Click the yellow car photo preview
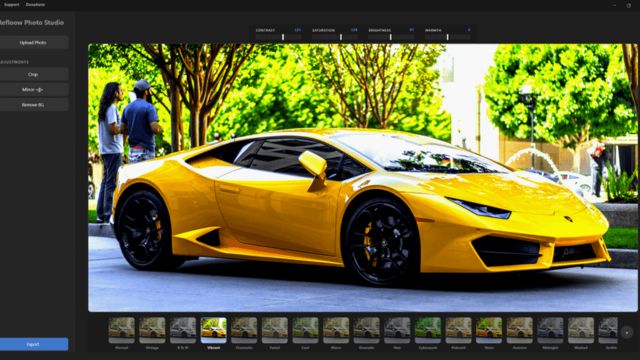The height and width of the screenshot is (360, 640). 362,178
